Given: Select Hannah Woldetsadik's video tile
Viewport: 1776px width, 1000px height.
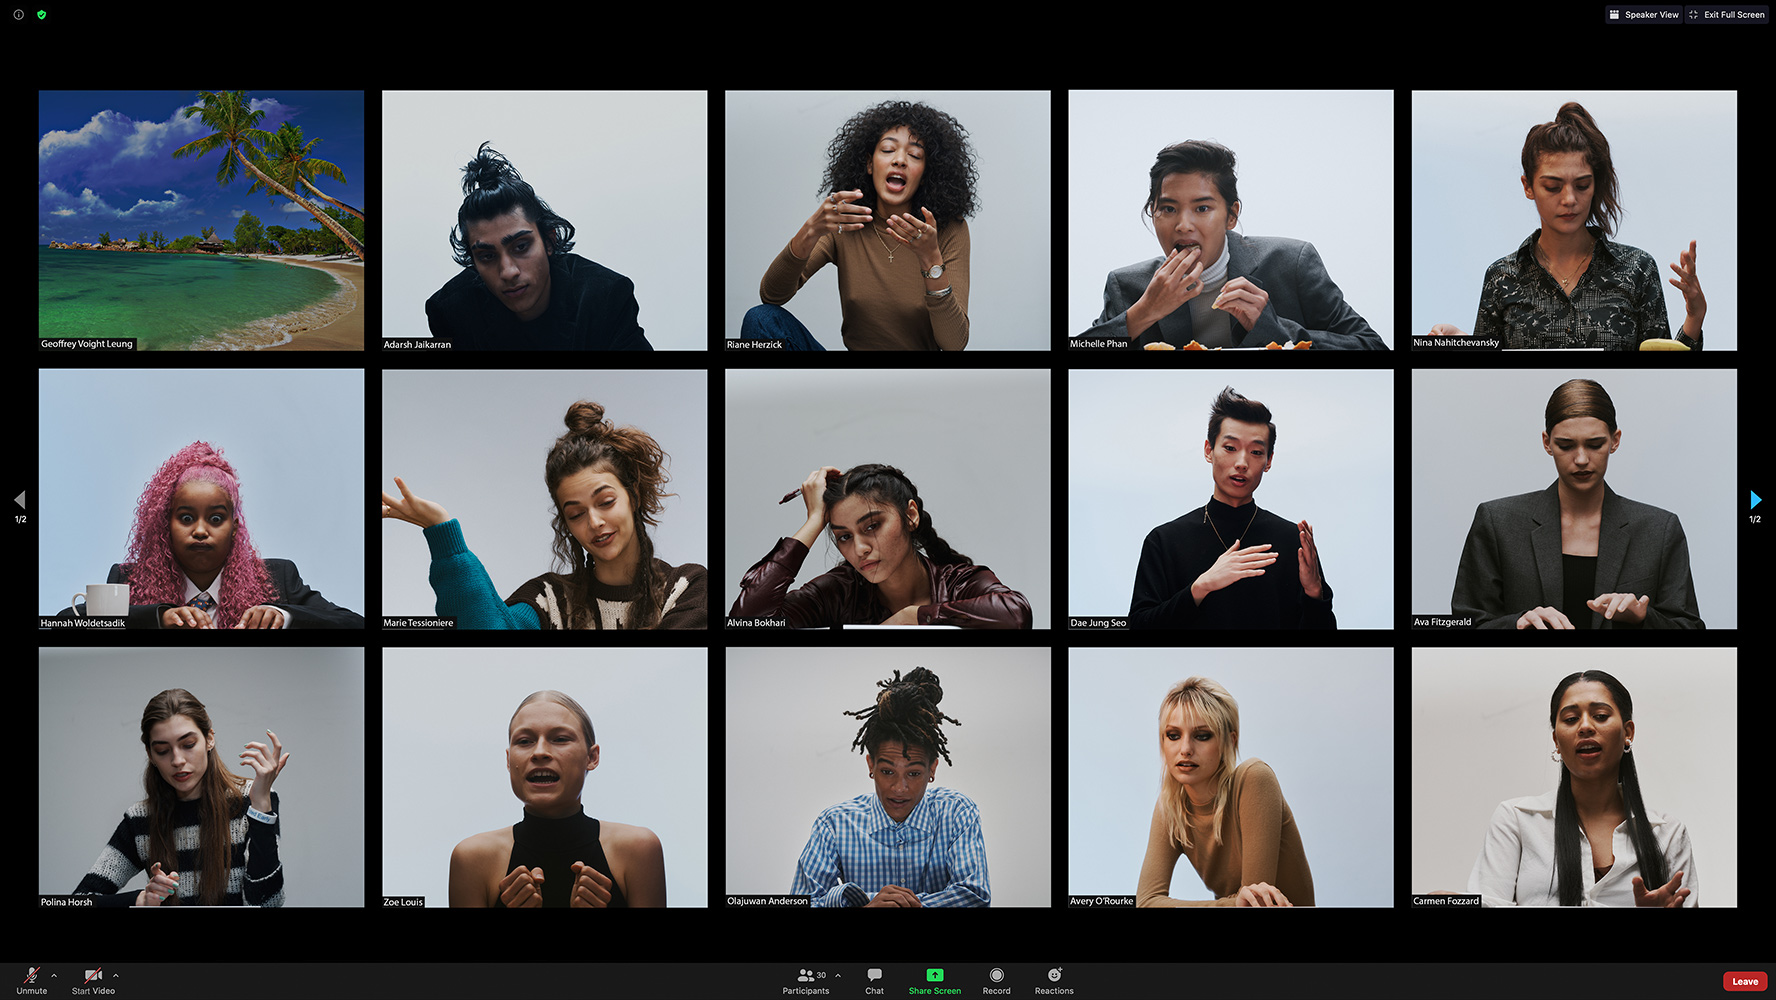Looking at the screenshot, I should (x=201, y=499).
